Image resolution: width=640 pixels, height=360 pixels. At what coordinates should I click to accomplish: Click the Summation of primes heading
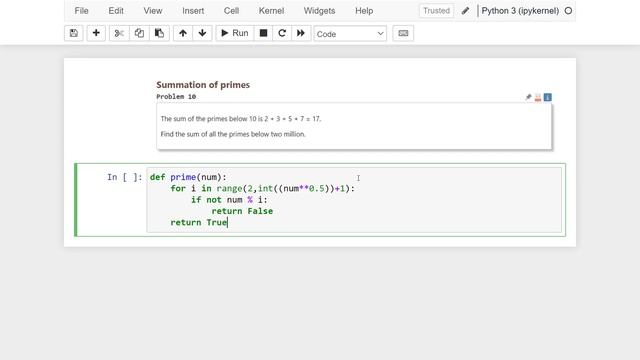tap(203, 85)
